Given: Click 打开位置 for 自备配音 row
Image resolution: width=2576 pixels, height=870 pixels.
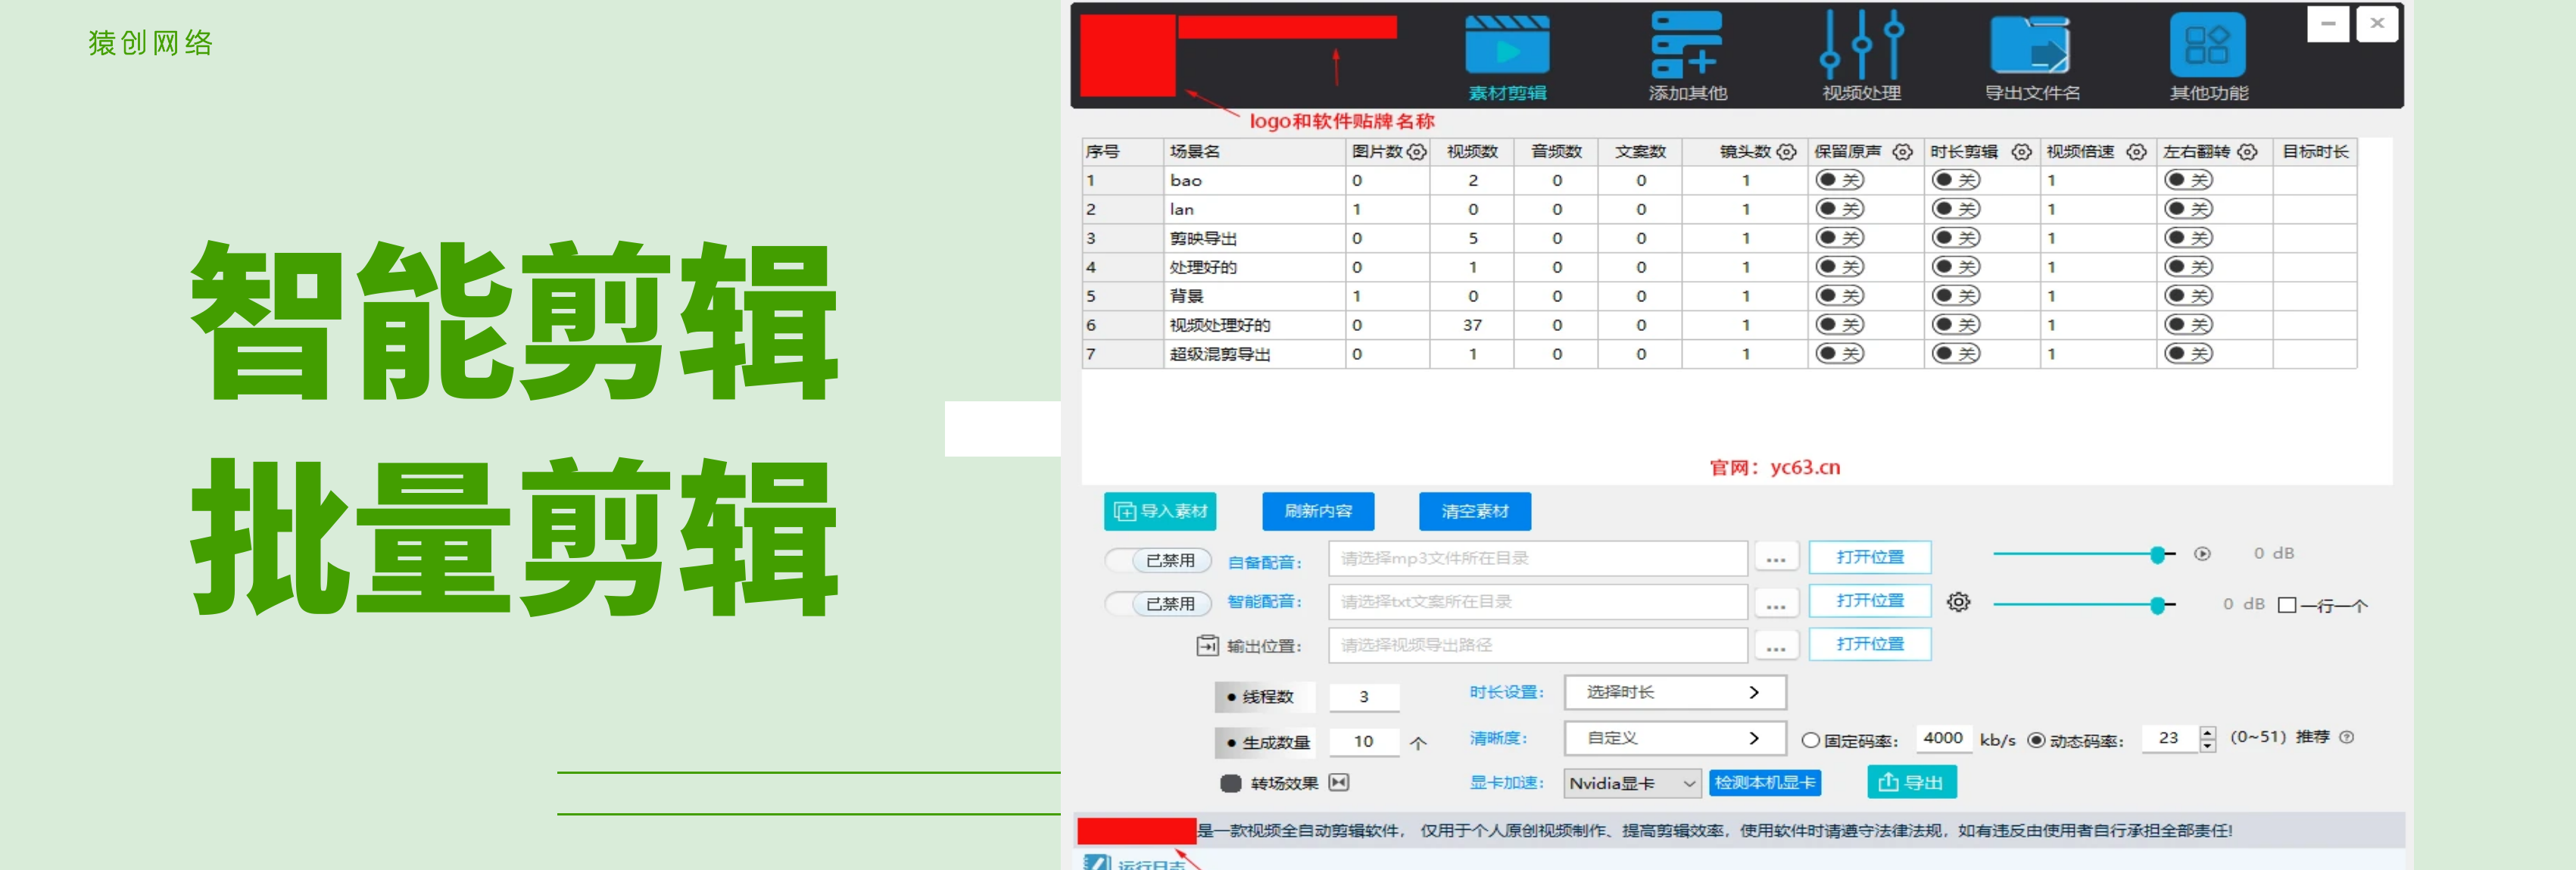Looking at the screenshot, I should tap(1870, 557).
